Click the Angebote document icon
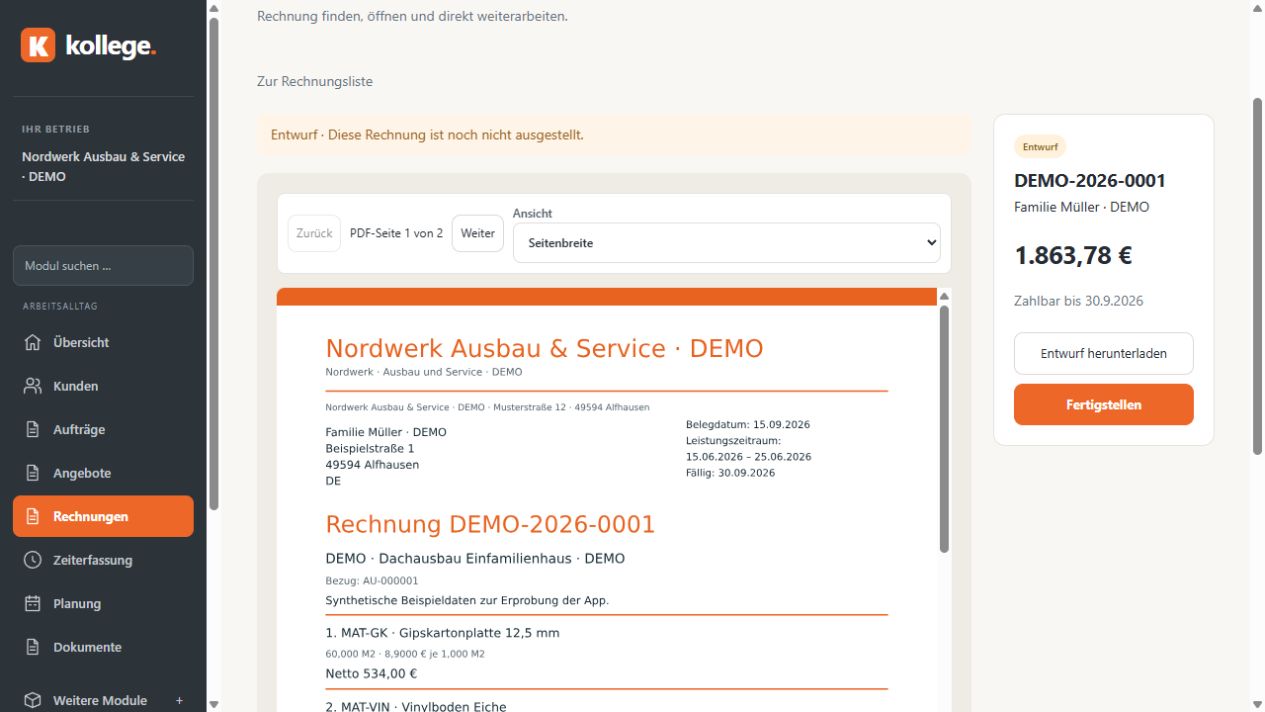 (x=32, y=473)
